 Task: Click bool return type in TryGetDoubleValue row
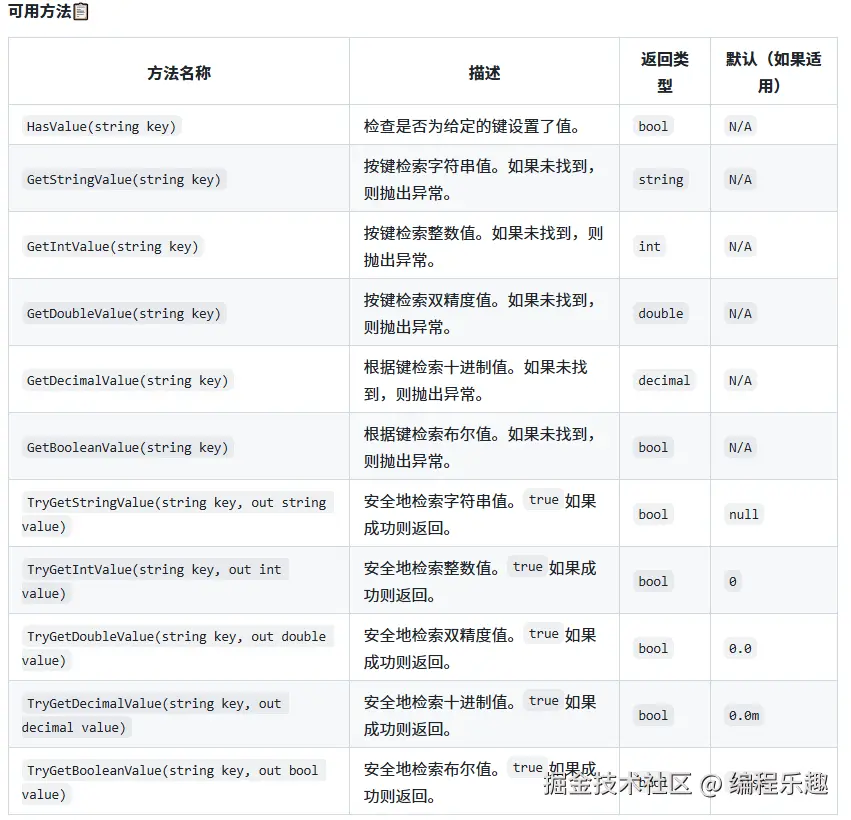[x=653, y=649]
